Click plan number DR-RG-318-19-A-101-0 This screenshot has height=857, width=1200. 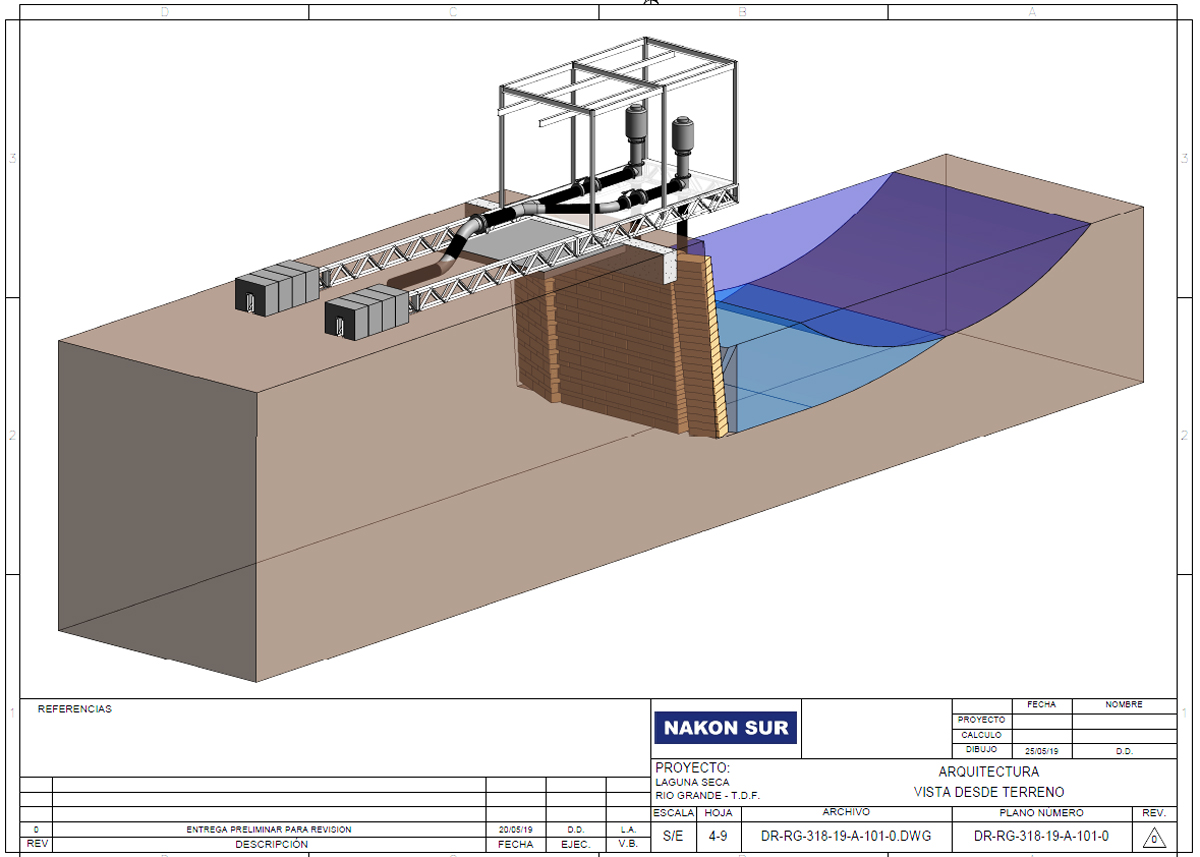[1040, 836]
